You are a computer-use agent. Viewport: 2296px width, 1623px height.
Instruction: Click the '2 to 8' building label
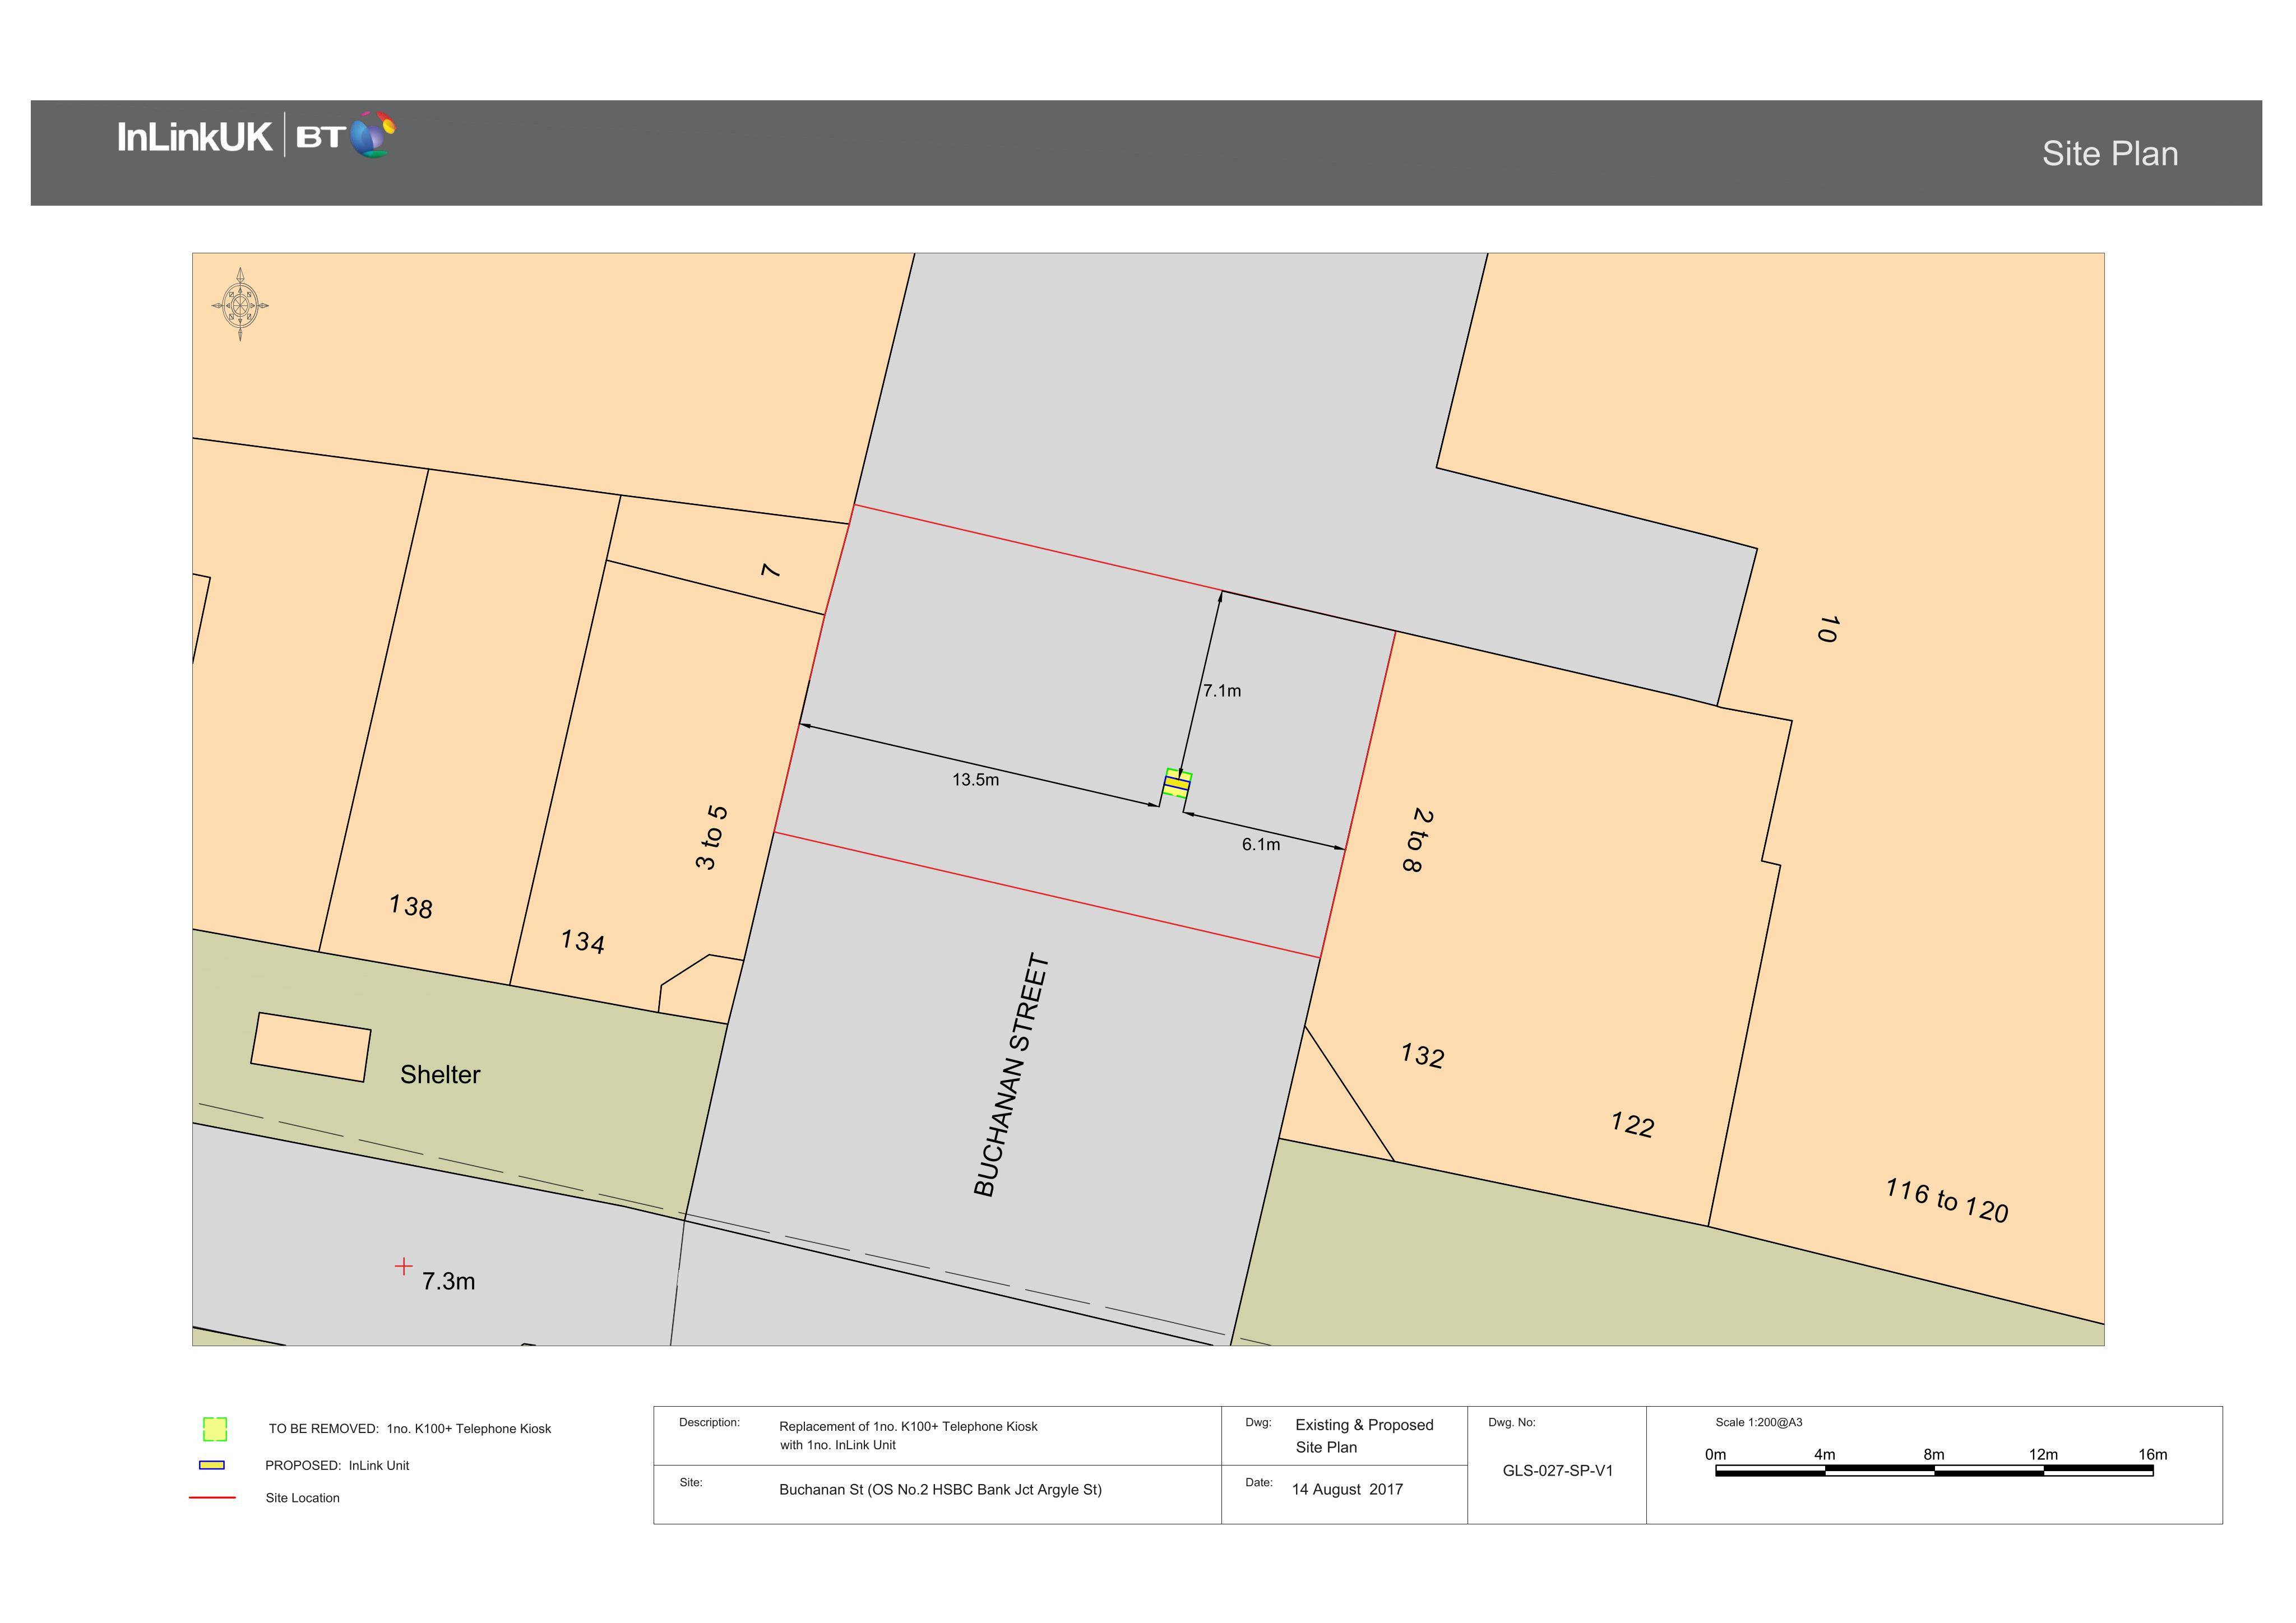[x=1418, y=841]
